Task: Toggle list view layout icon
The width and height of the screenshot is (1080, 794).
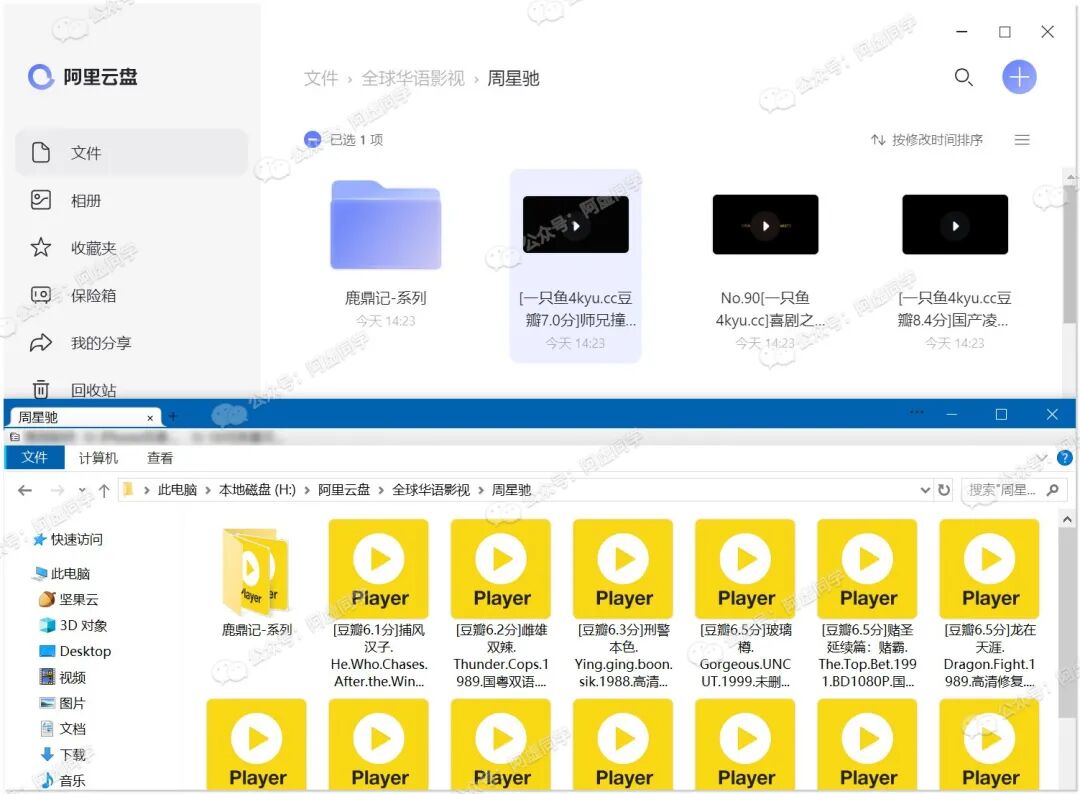Action: [1022, 140]
